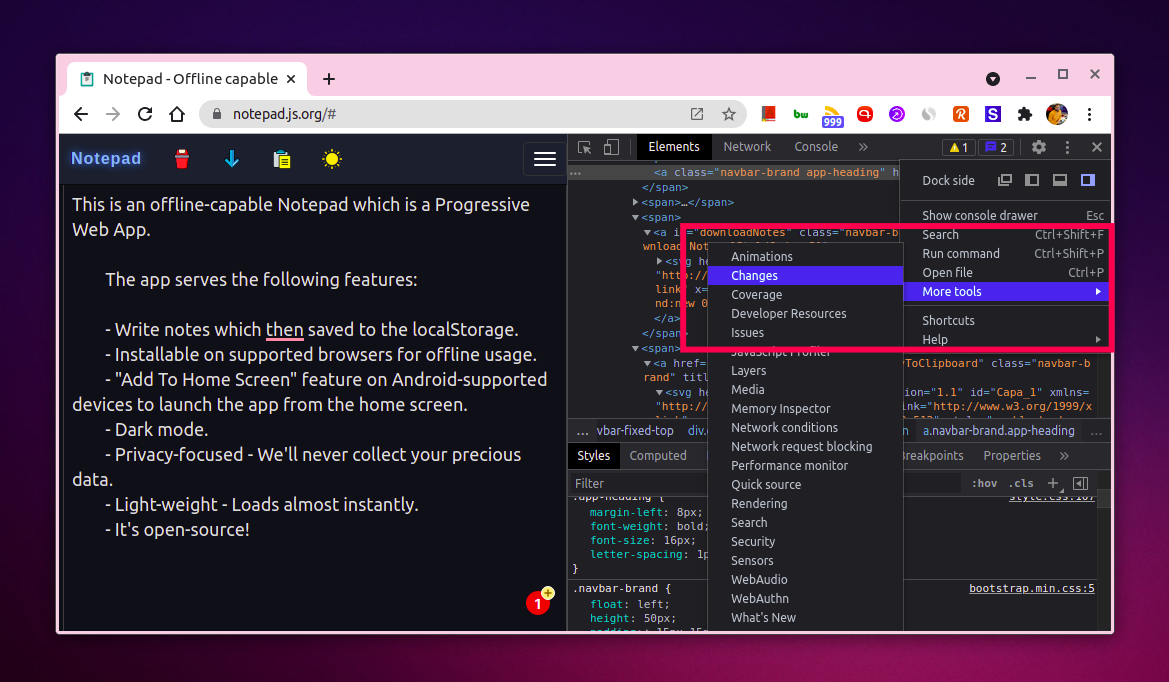Open the hamburger menu in Notepad navbar
Screen dimensions: 1169x682
pos(545,159)
